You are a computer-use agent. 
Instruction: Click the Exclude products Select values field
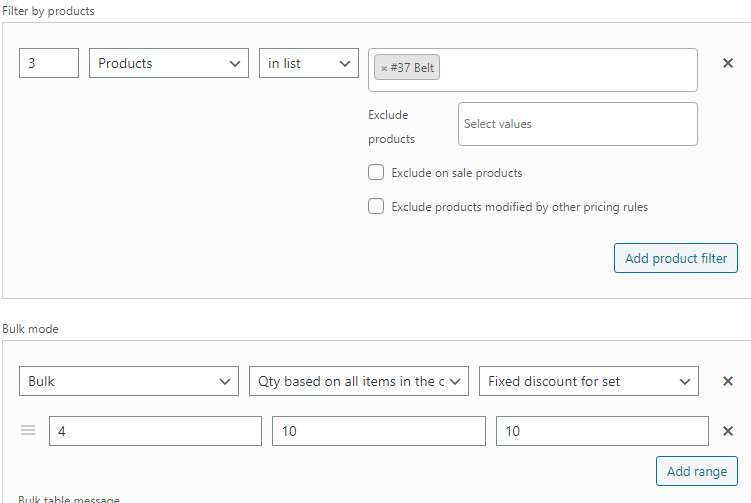coord(578,124)
